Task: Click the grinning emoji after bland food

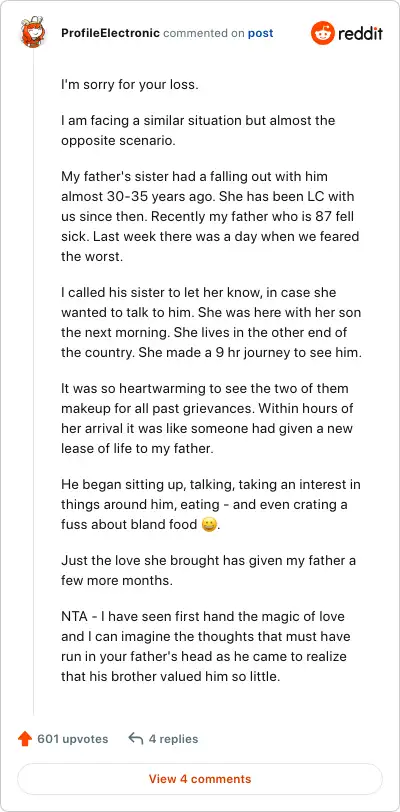Action: 208,525
